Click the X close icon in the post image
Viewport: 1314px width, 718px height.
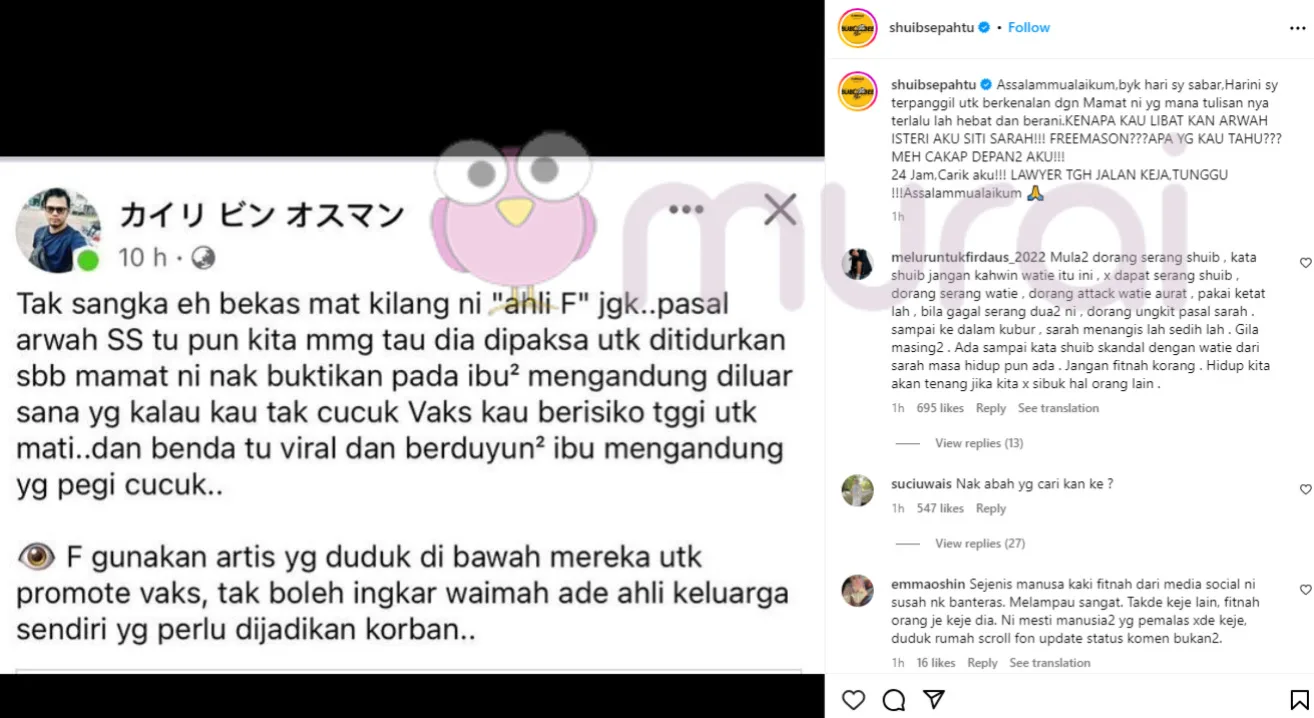[x=780, y=209]
